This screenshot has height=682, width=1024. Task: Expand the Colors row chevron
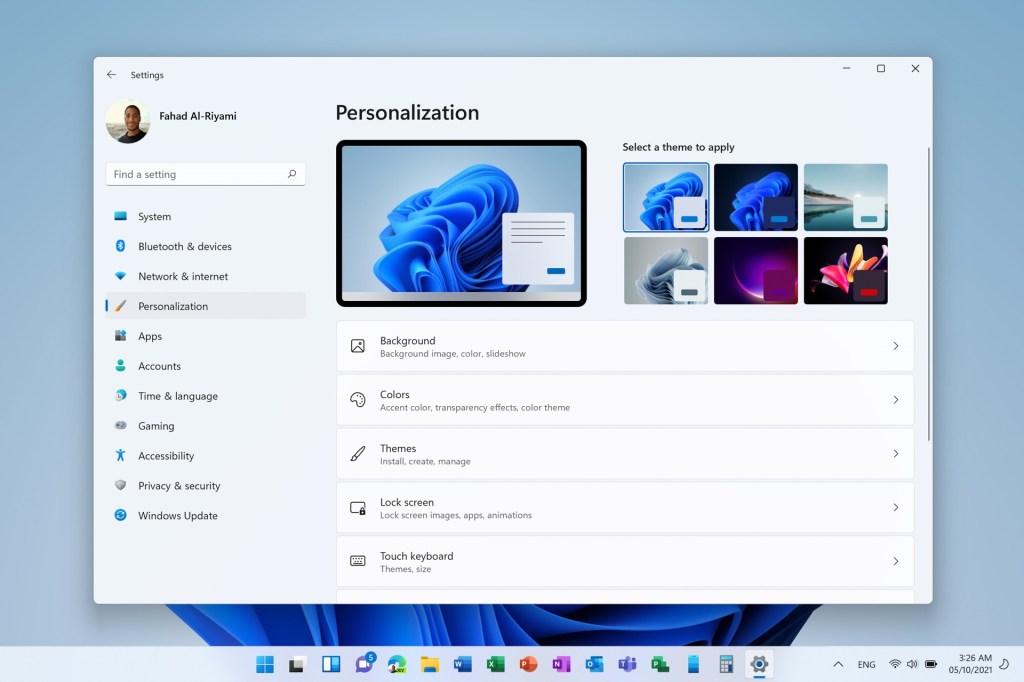click(895, 400)
